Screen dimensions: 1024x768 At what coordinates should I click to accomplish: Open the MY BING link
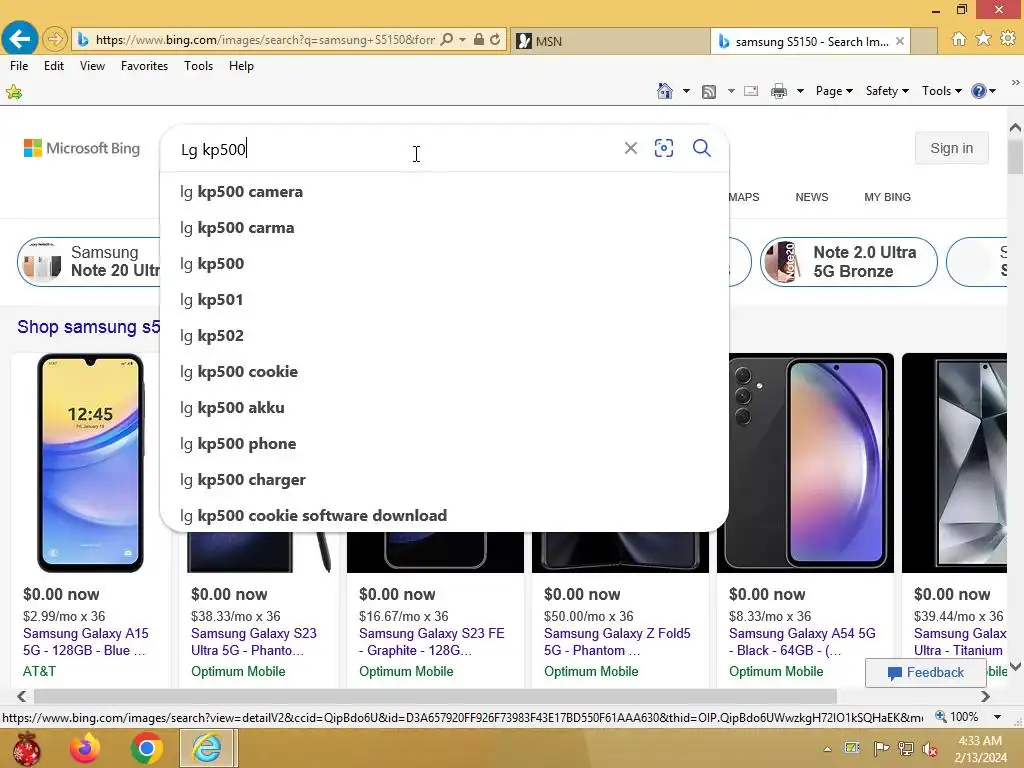(x=888, y=197)
